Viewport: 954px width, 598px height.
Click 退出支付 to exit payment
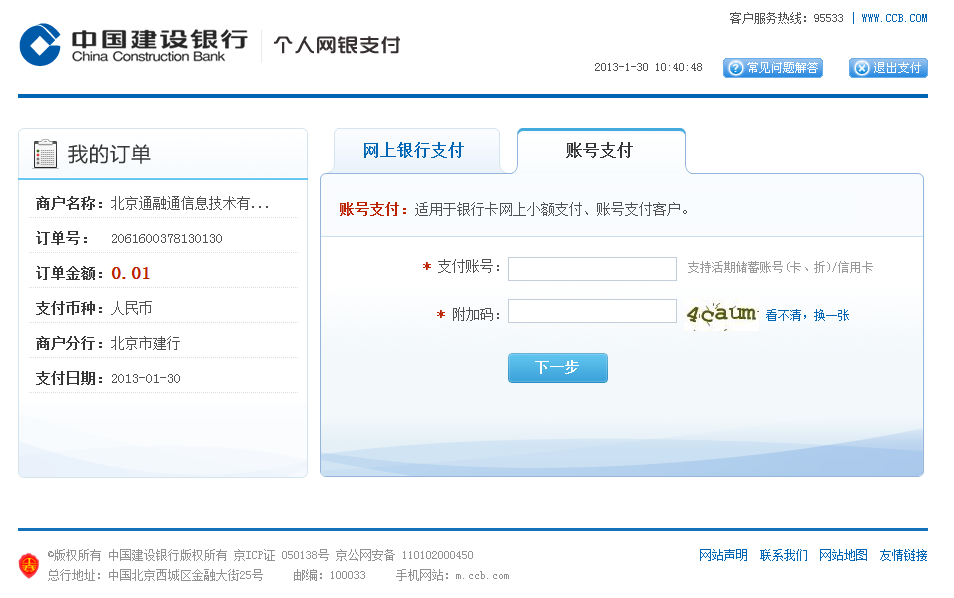click(888, 68)
